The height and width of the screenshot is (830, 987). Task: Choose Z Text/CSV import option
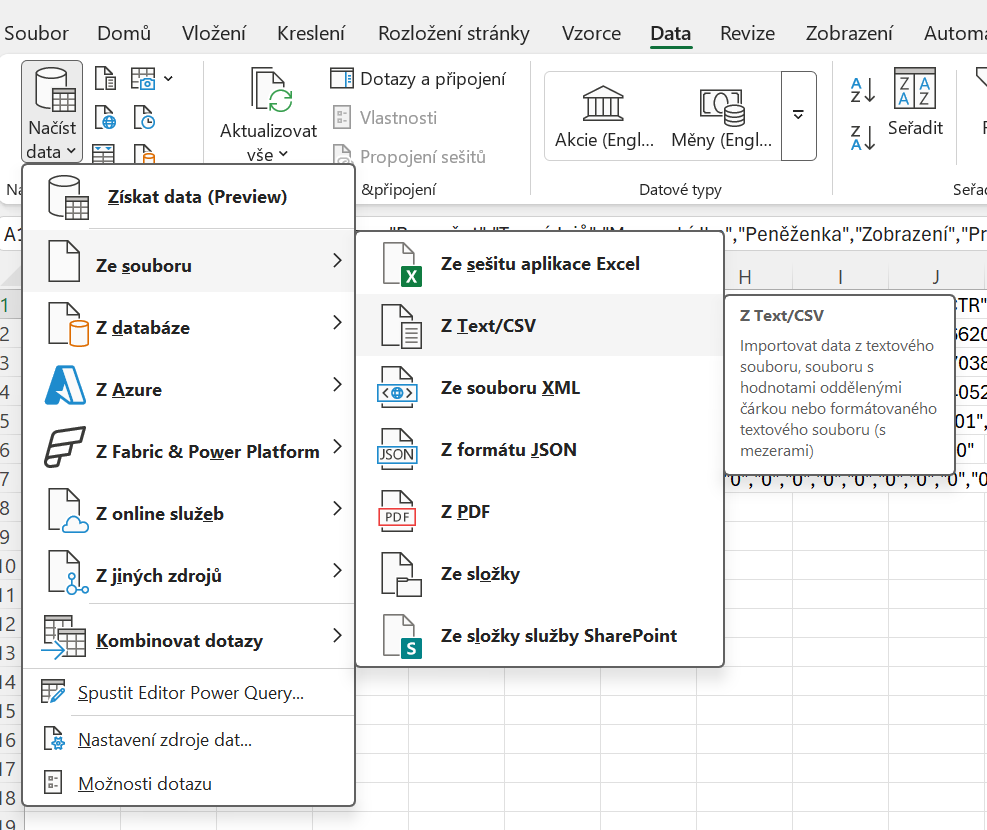[540, 325]
